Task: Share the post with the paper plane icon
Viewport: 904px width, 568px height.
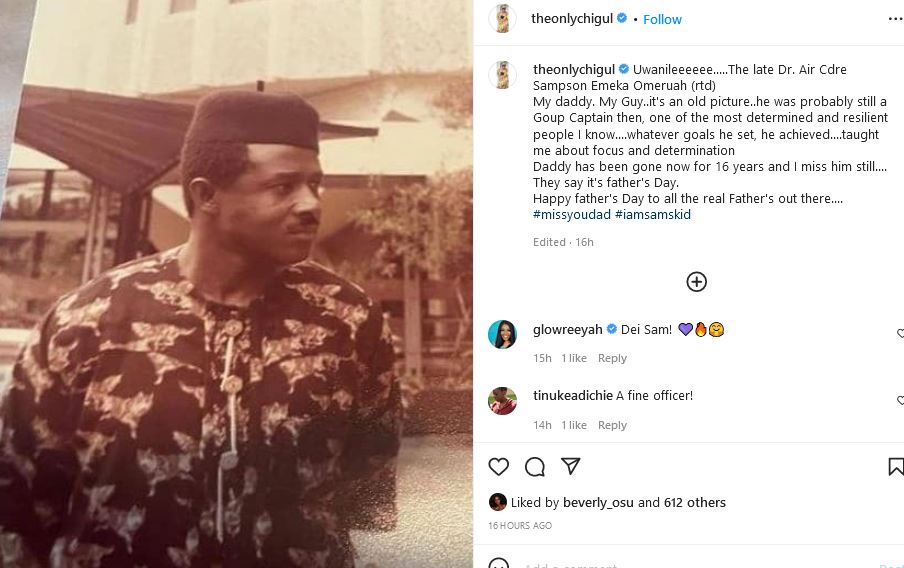Action: click(x=571, y=466)
